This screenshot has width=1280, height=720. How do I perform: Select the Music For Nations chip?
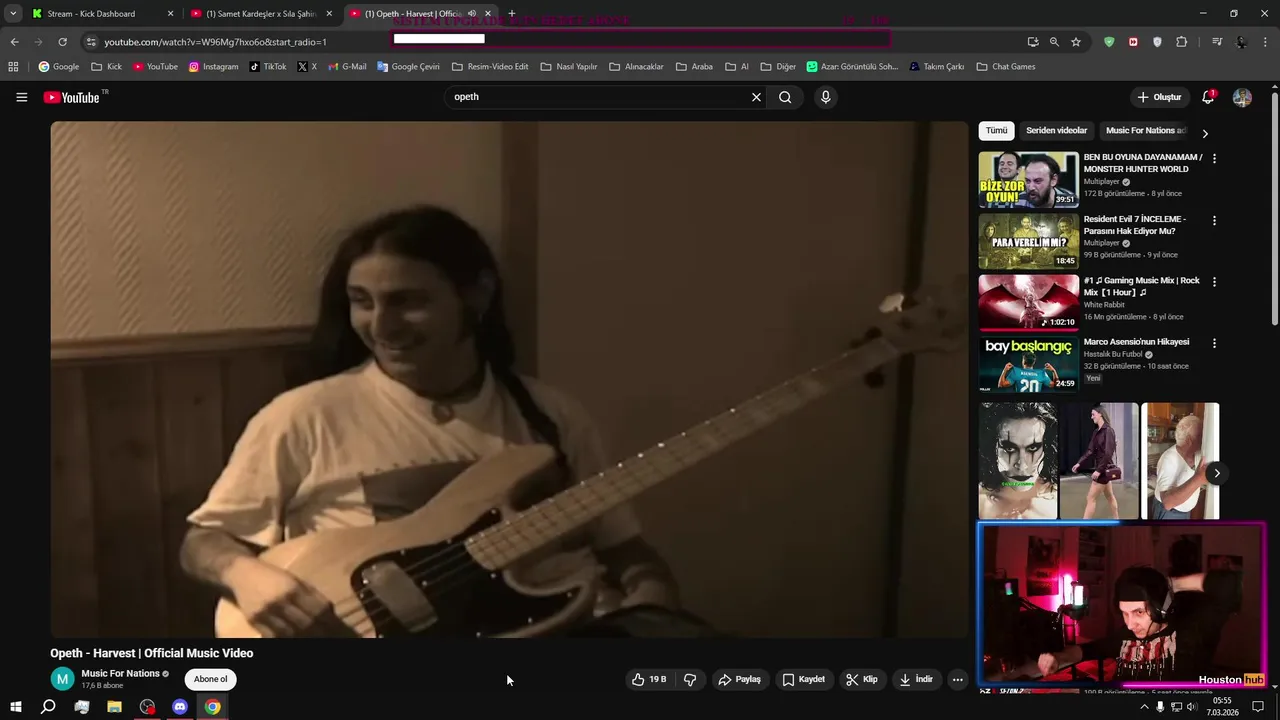pos(1145,131)
